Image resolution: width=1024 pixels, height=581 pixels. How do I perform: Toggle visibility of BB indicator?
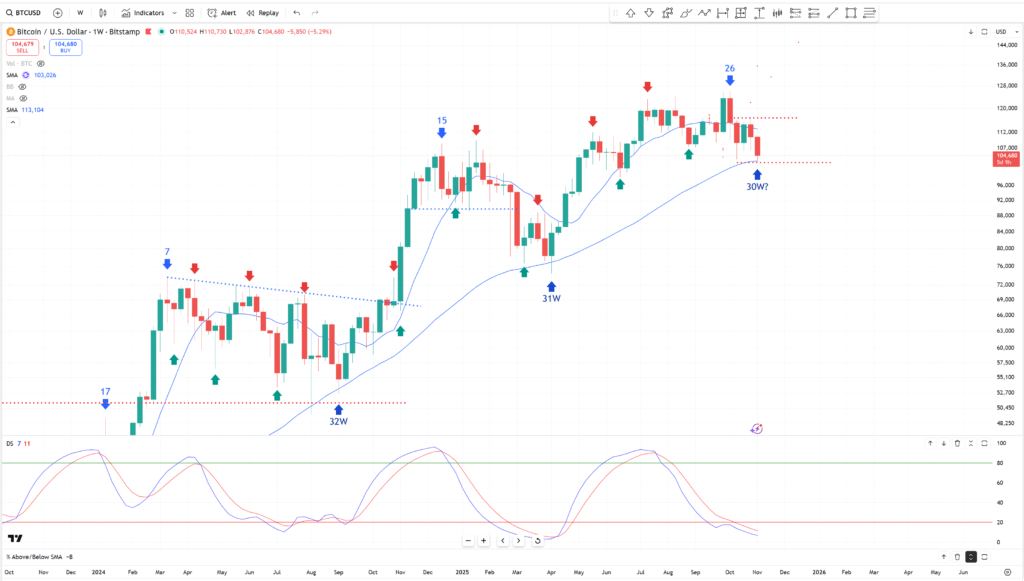tap(21, 86)
